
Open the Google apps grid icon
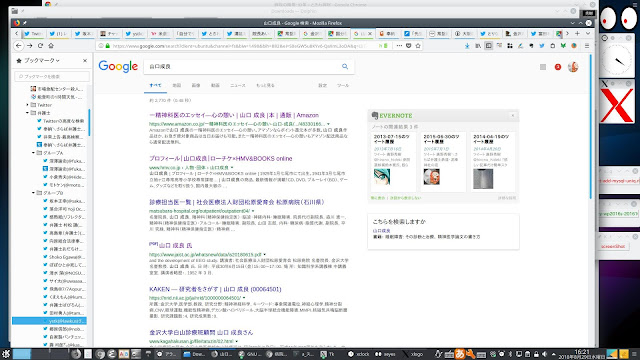(x=543, y=67)
